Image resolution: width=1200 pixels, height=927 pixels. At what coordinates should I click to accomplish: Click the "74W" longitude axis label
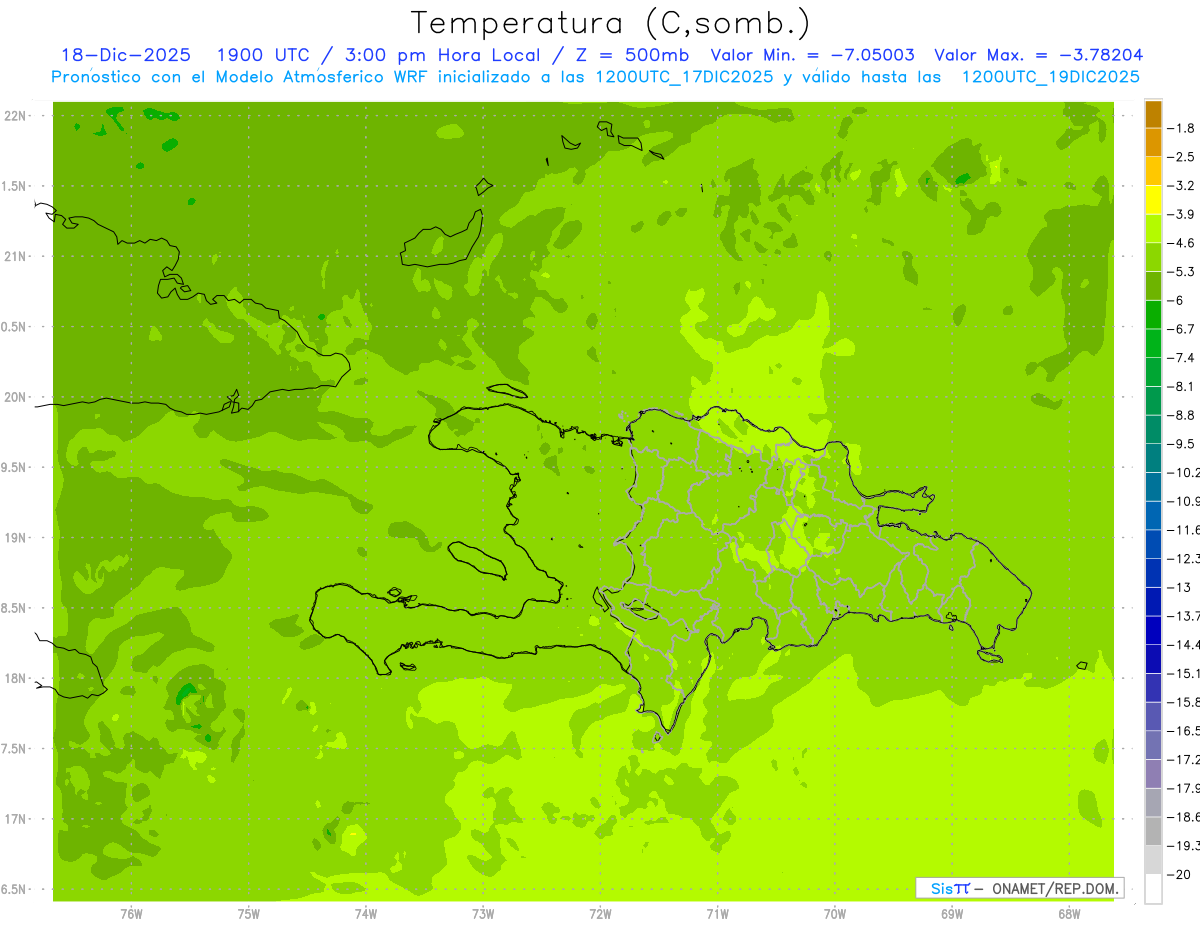tap(366, 914)
